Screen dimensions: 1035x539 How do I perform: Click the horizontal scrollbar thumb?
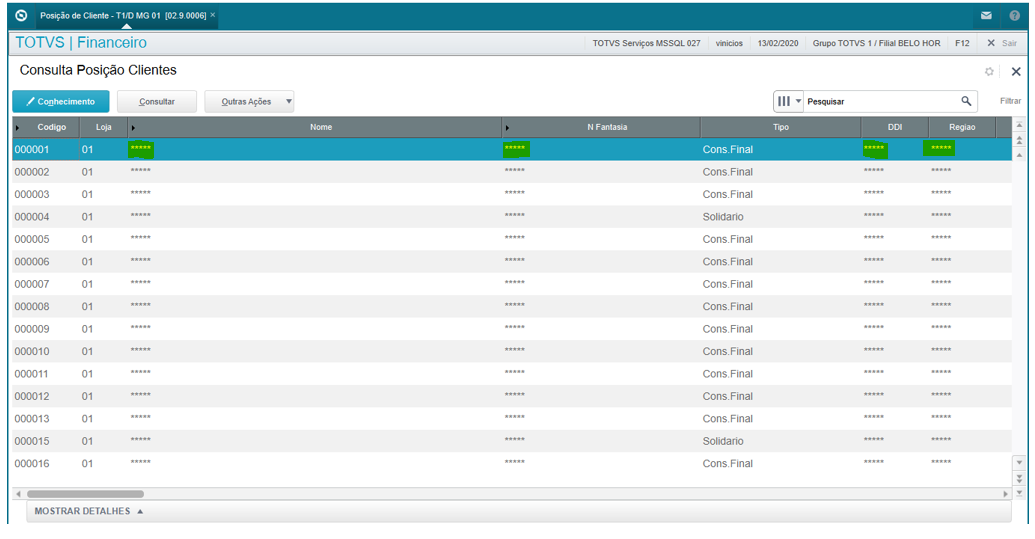tap(85, 493)
